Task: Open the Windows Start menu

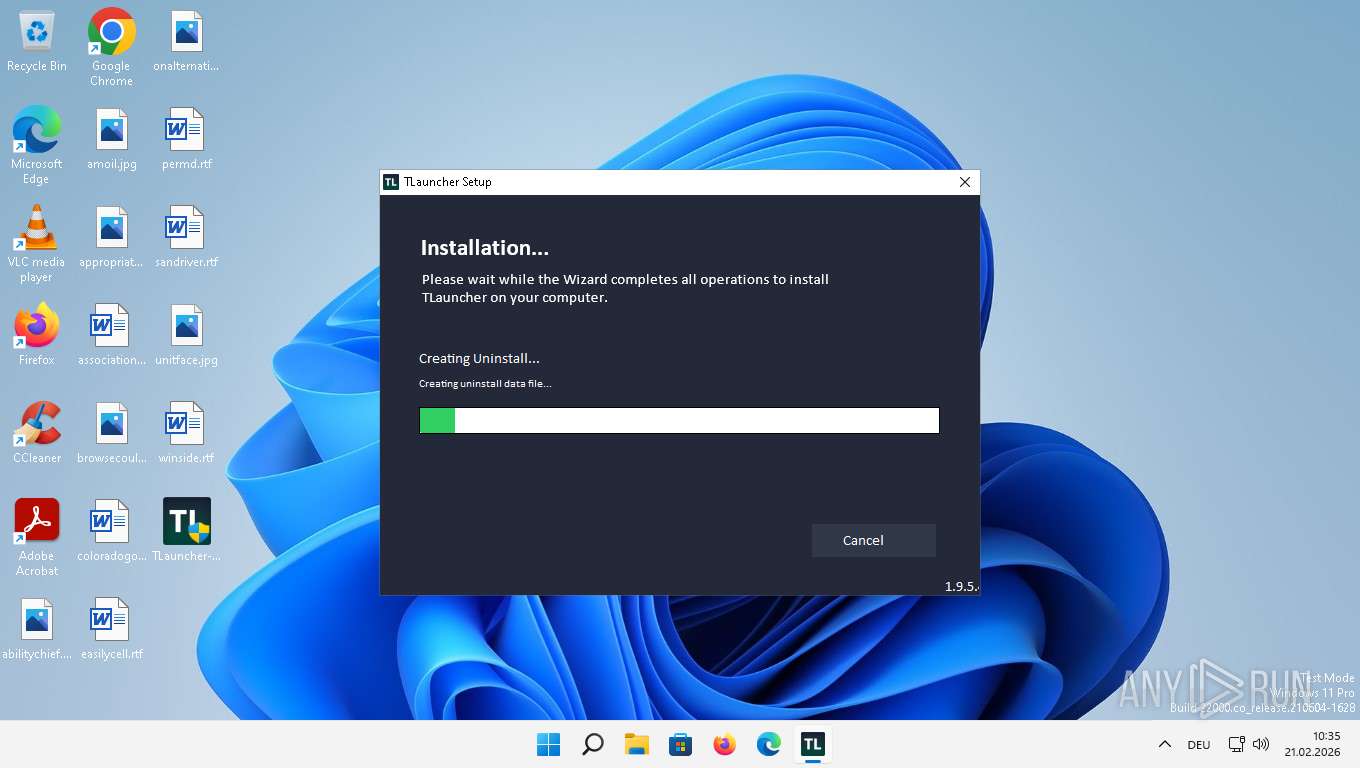Action: [548, 744]
